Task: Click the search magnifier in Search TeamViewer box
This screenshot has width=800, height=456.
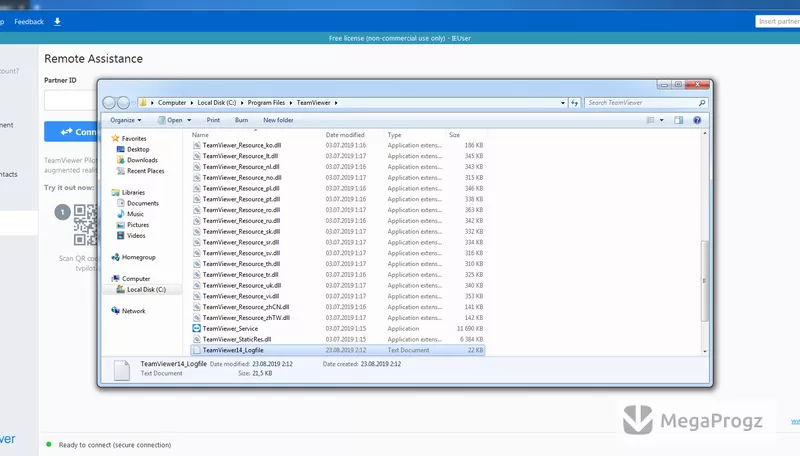Action: pyautogui.click(x=702, y=103)
